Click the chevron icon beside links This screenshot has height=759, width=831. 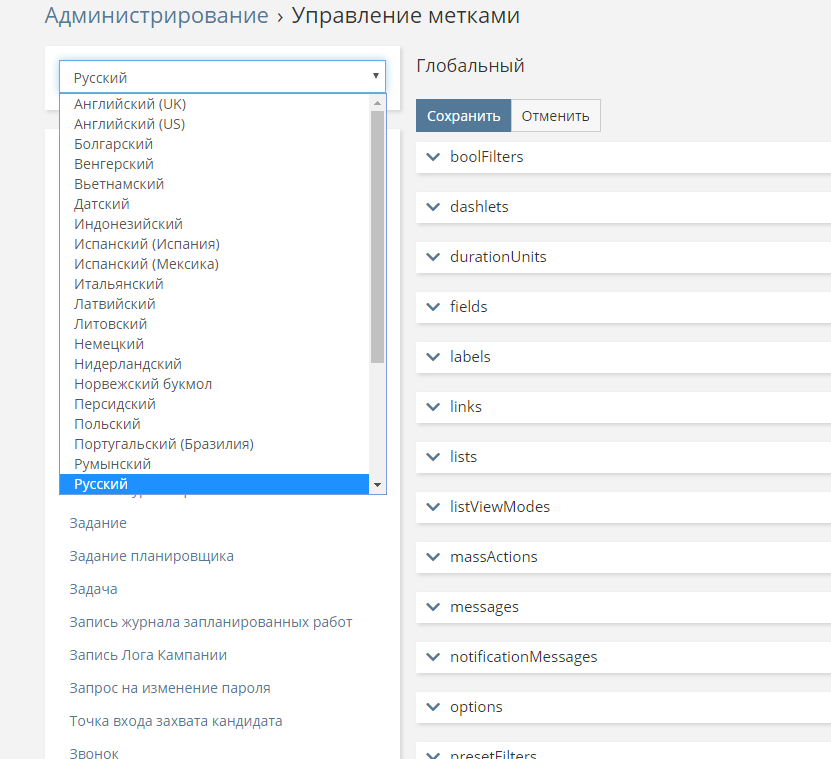[x=433, y=407]
